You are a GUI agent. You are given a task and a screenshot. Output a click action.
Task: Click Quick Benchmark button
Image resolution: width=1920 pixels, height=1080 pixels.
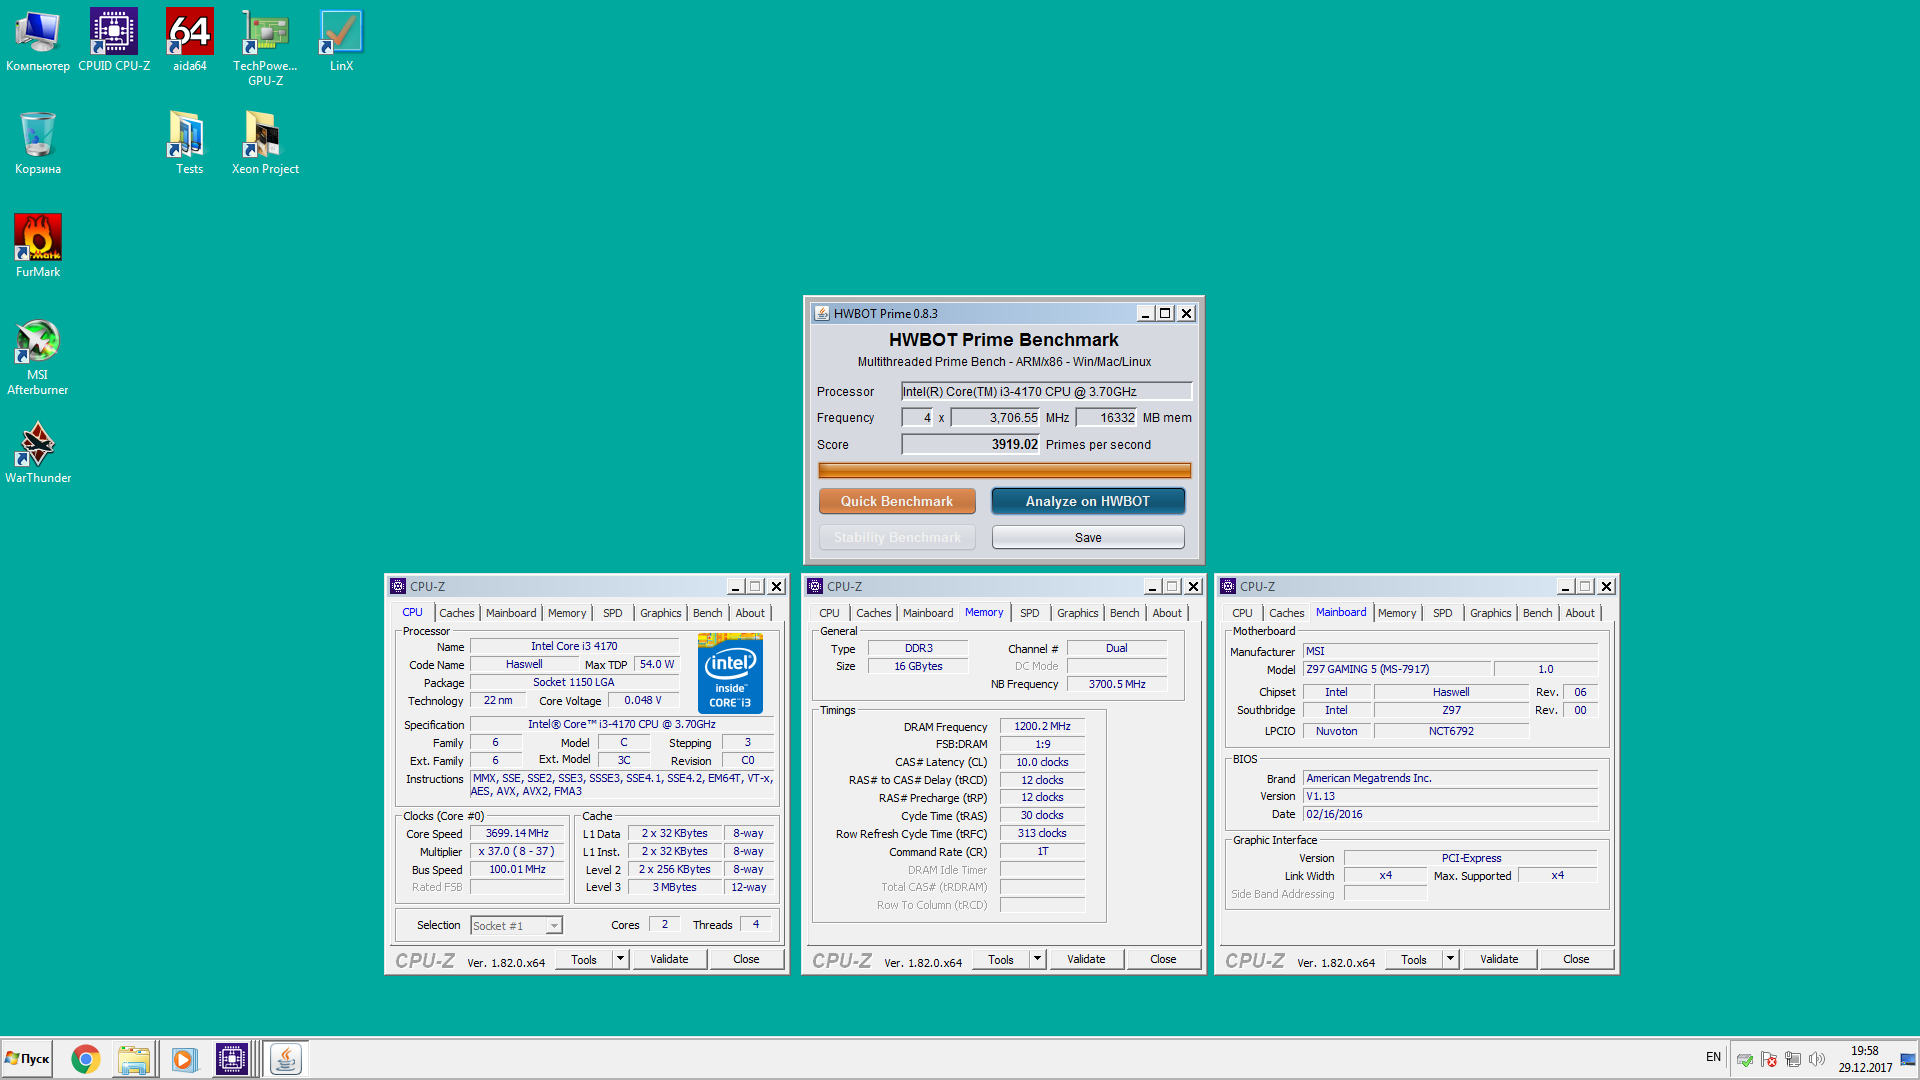[x=897, y=501]
